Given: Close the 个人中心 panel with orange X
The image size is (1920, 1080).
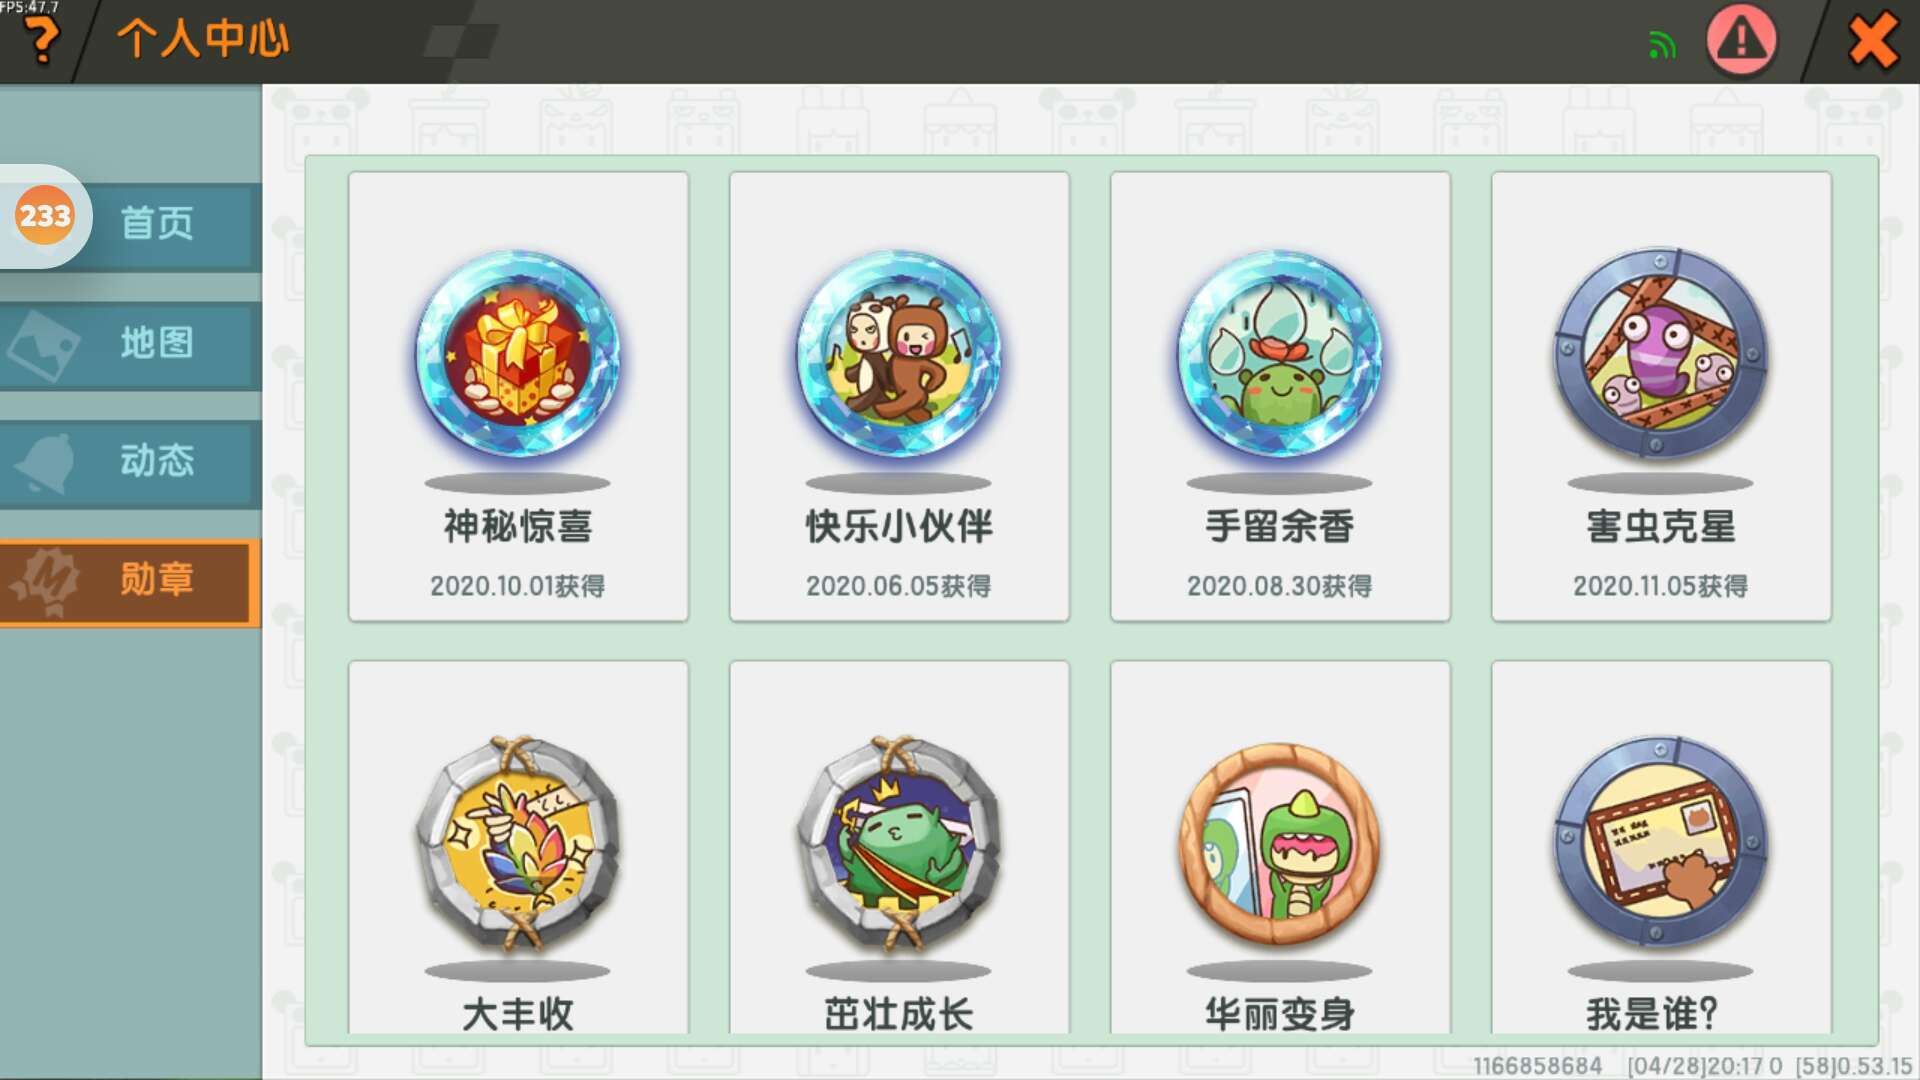Looking at the screenshot, I should [x=1873, y=40].
